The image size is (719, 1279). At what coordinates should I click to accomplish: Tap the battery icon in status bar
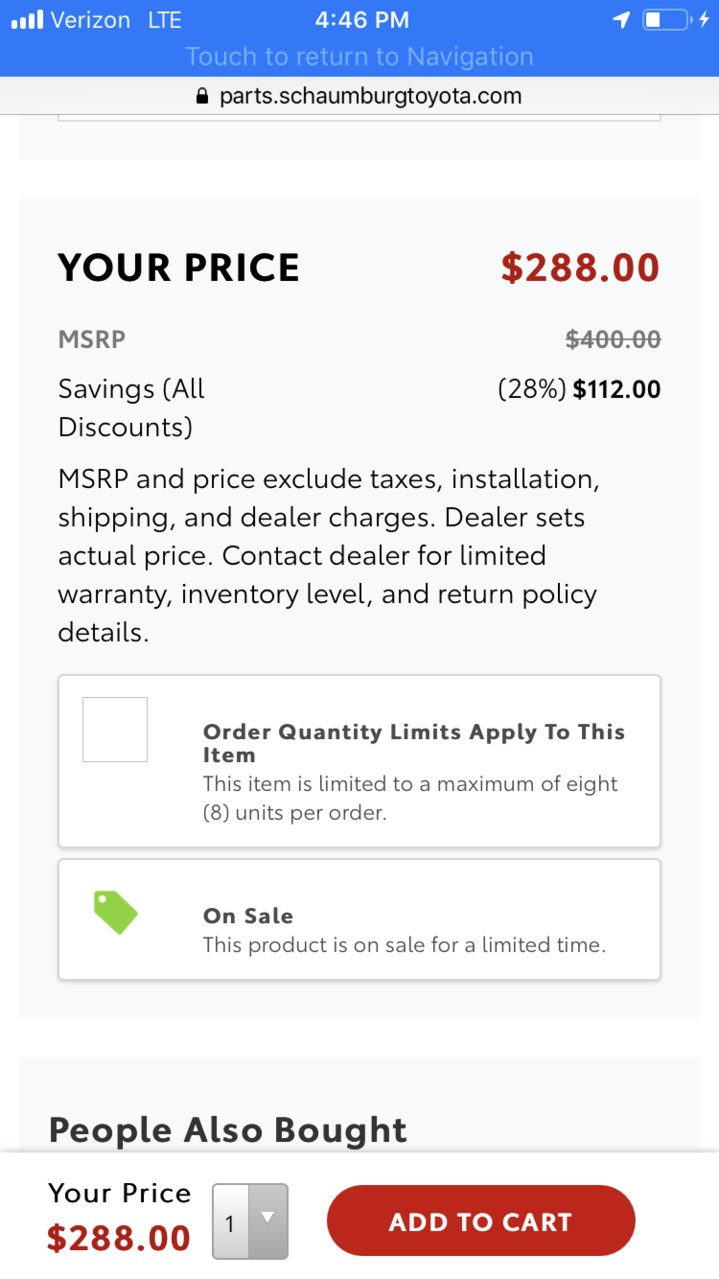click(666, 20)
